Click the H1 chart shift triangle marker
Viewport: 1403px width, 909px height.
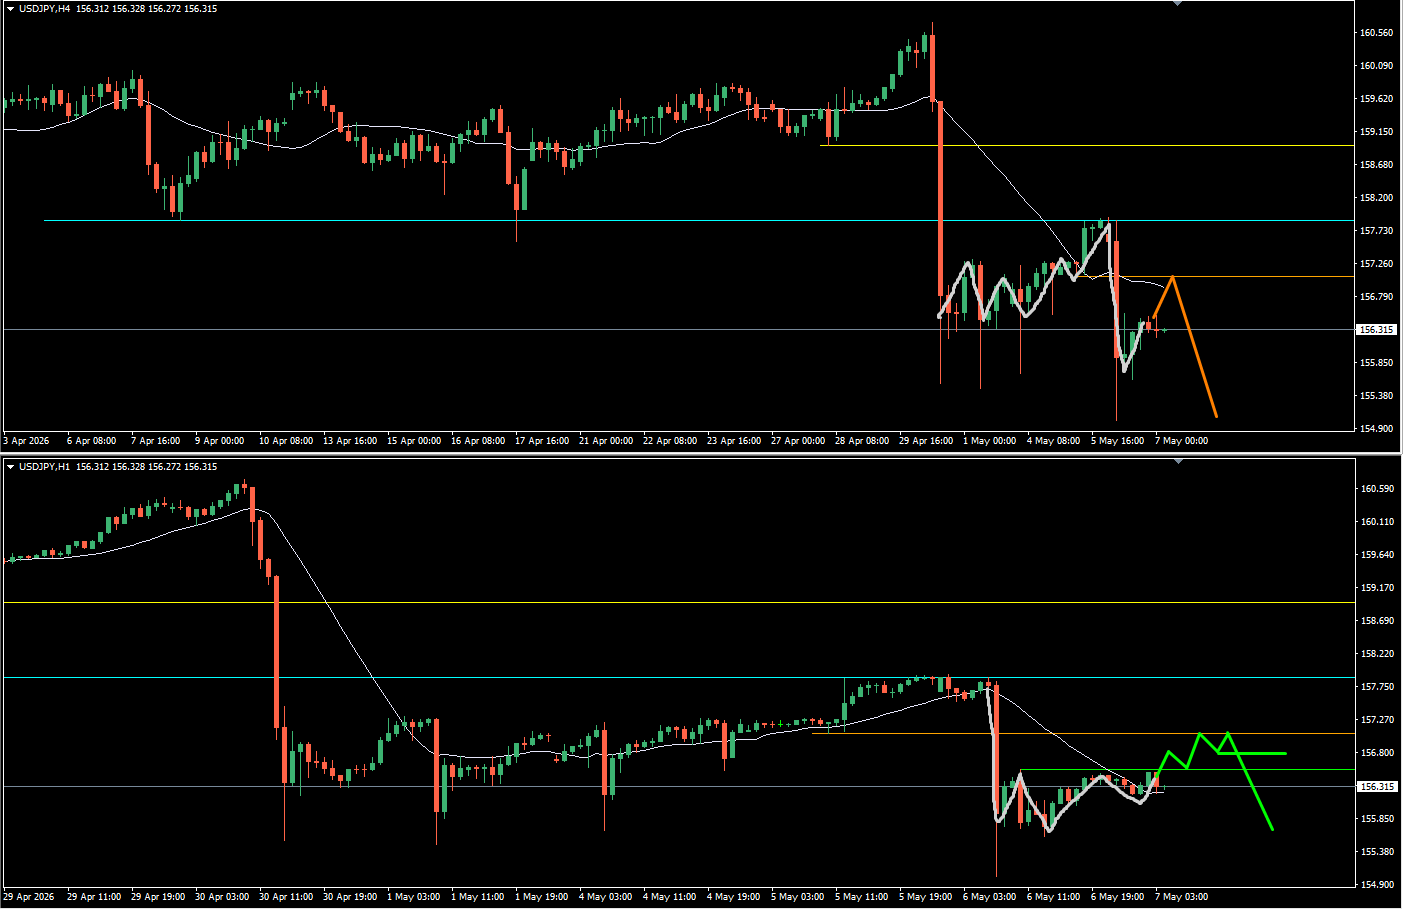click(1177, 461)
